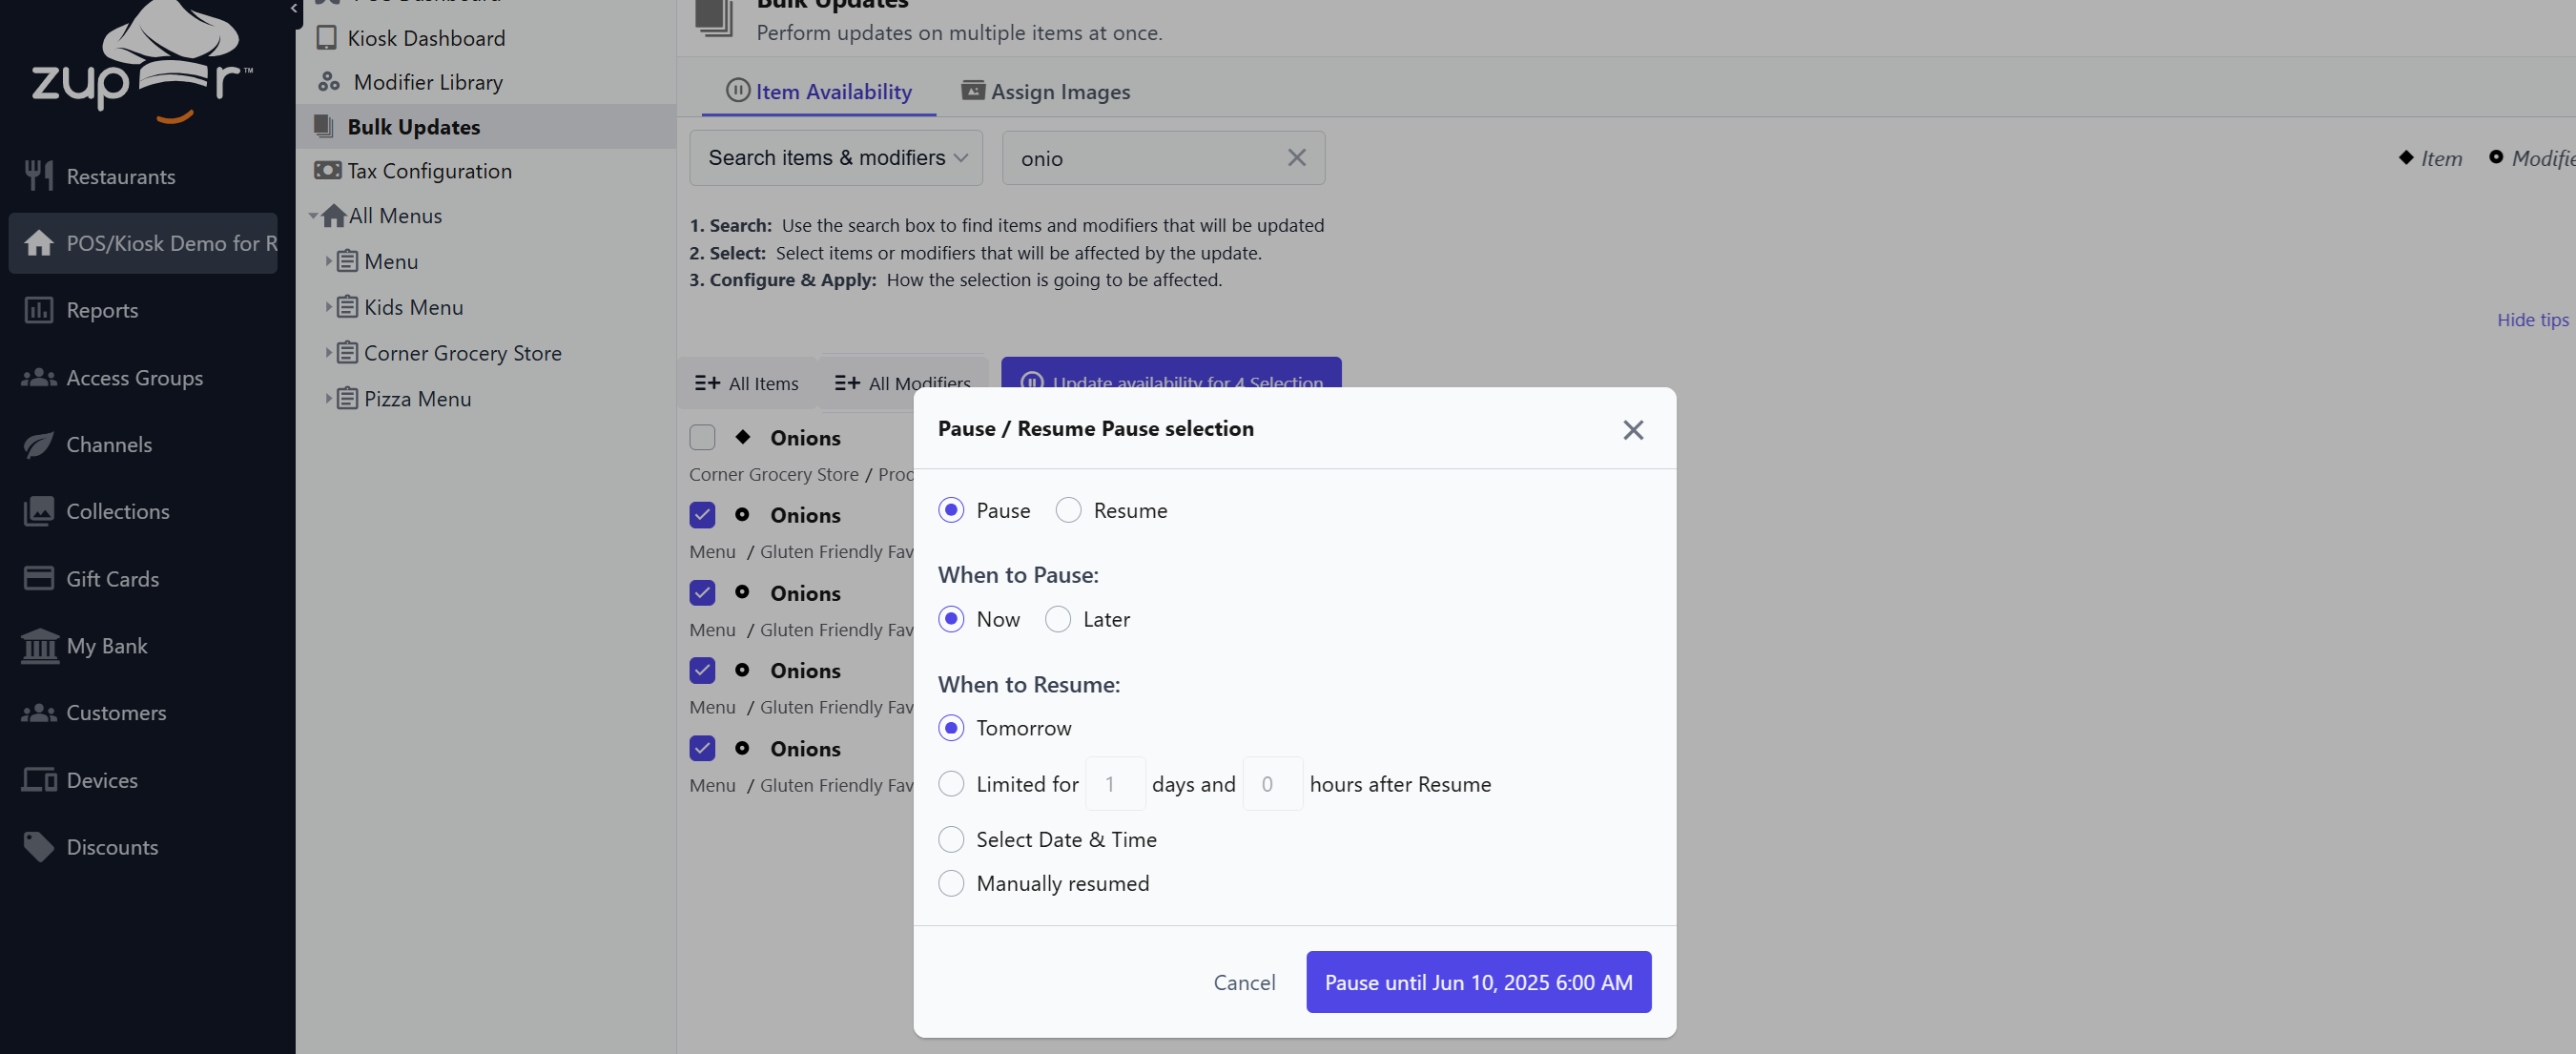Screen dimensions: 2576x1054
Task: Close the Pause / Resume dialog
Action: [1632, 429]
